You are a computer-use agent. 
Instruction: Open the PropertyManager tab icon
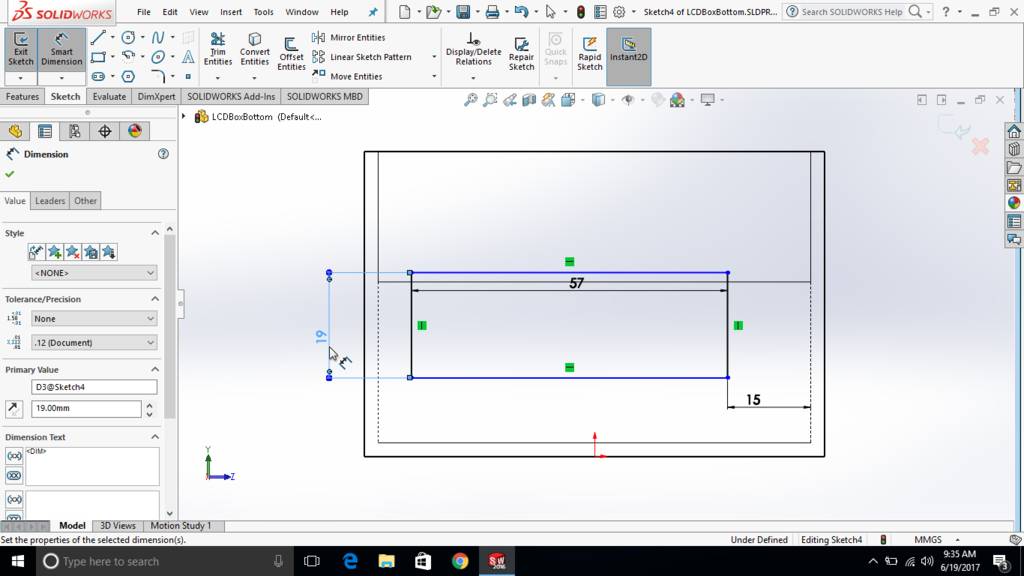coord(45,131)
